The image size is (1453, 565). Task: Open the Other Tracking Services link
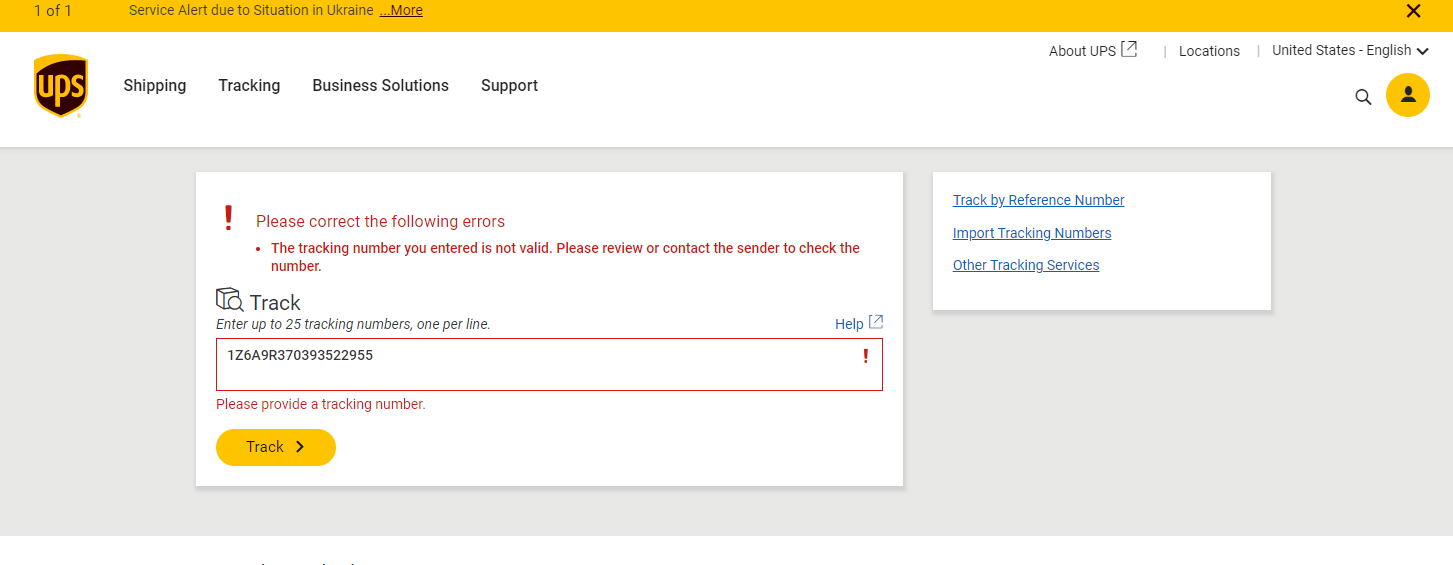point(1025,265)
